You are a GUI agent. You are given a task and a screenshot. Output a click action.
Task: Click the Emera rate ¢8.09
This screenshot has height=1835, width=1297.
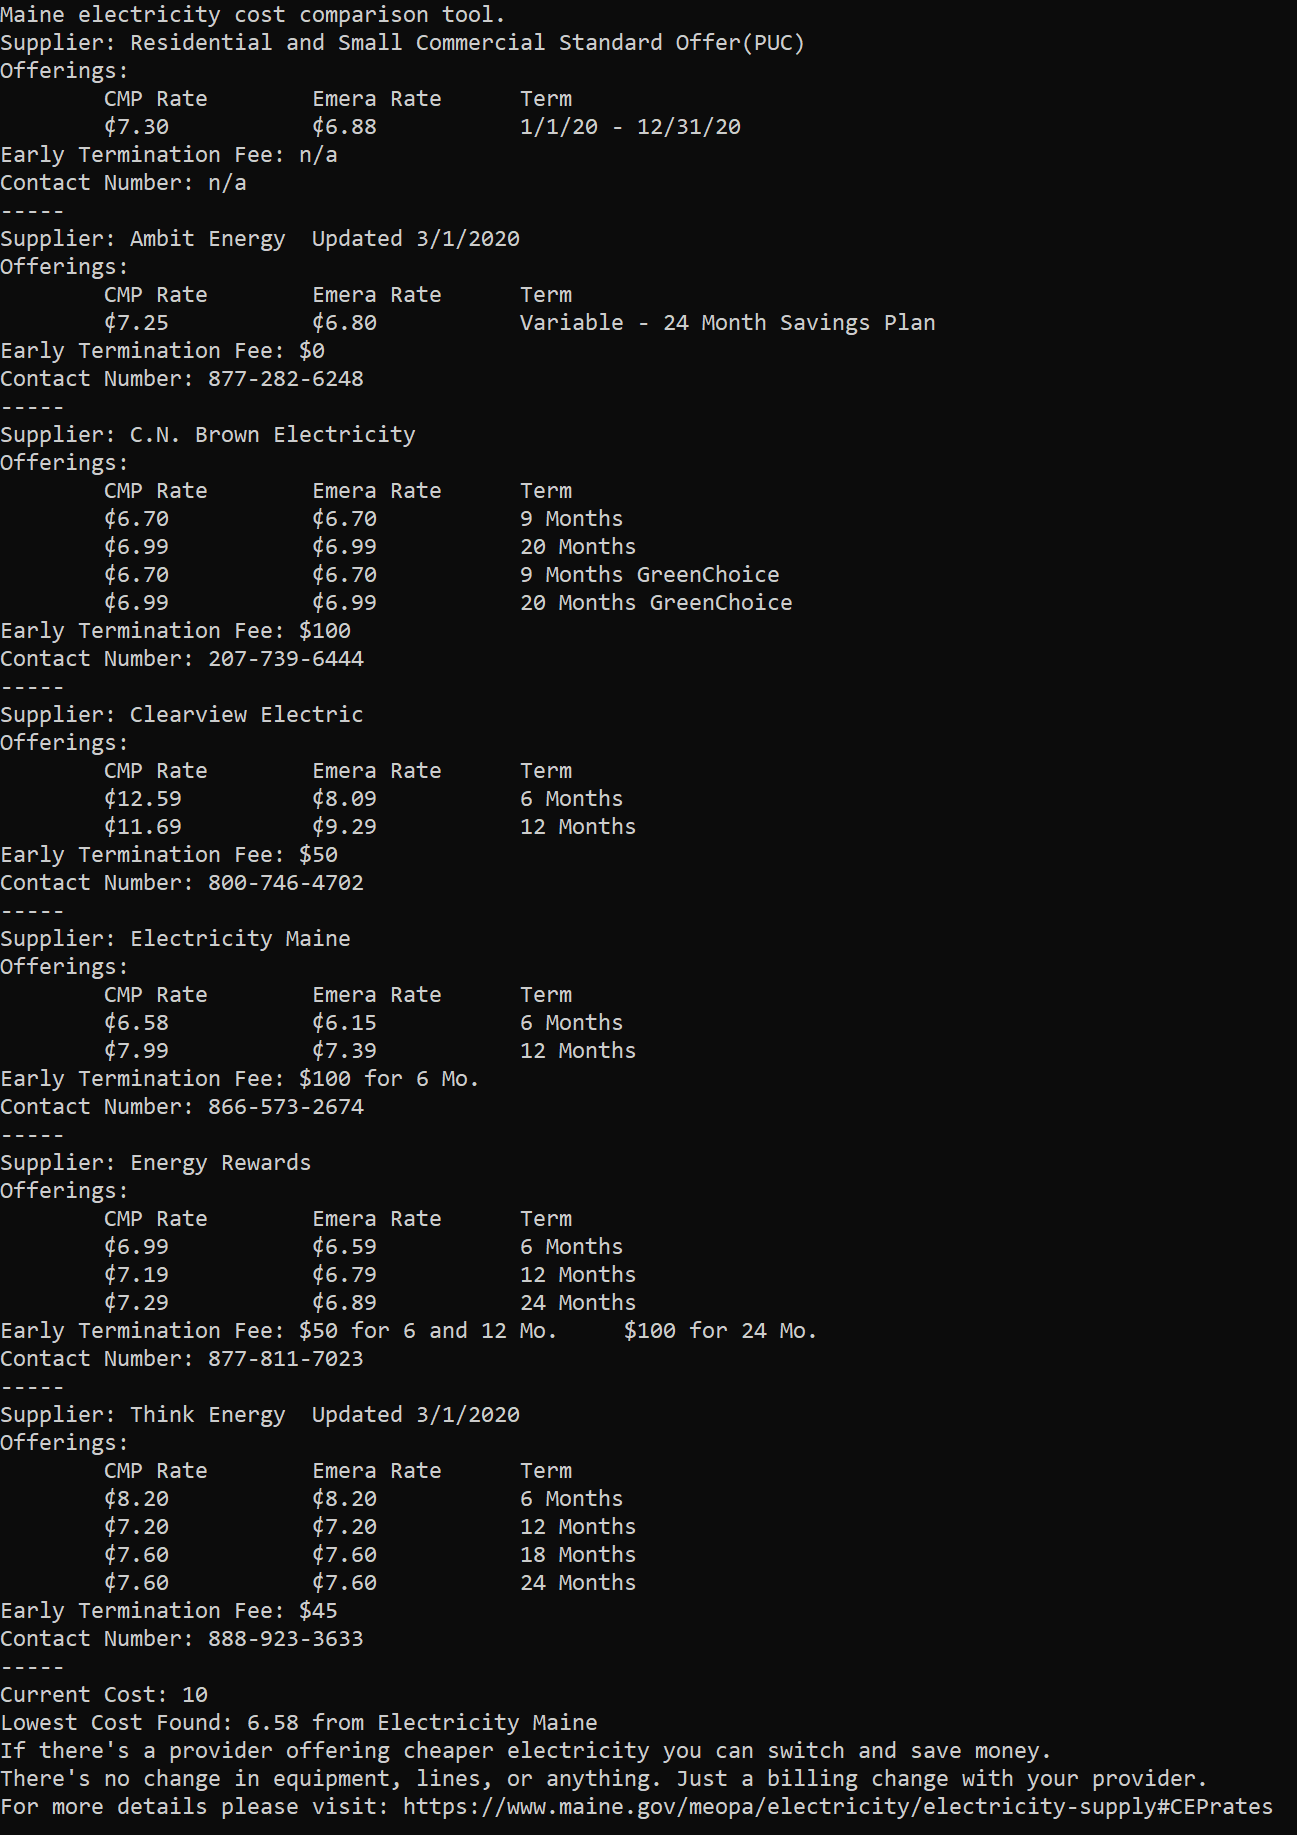[345, 799]
